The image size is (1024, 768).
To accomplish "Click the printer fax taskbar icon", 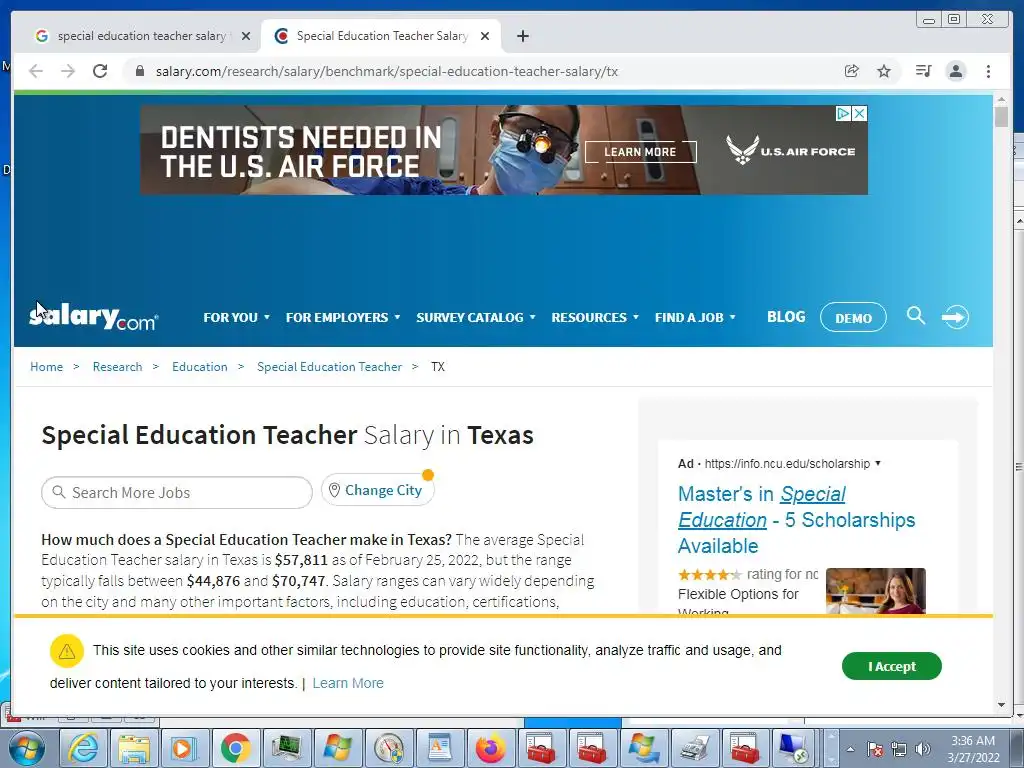I will (694, 748).
